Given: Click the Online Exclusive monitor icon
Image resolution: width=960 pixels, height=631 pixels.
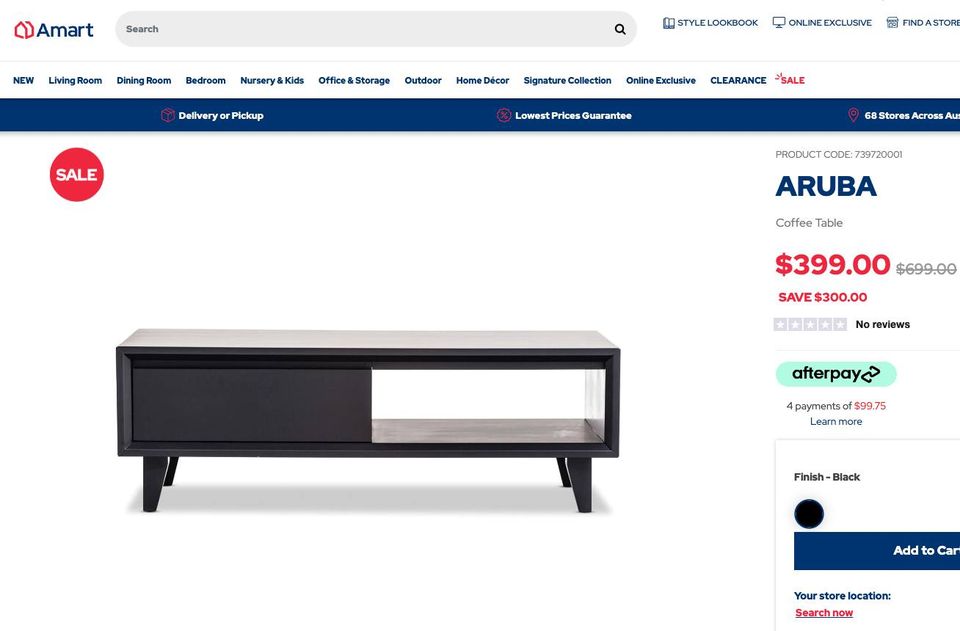Looking at the screenshot, I should coord(779,23).
